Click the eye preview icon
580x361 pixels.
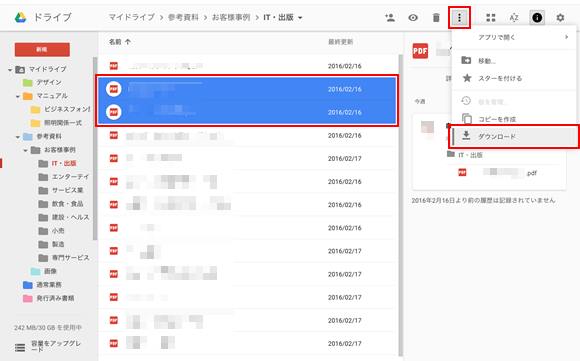[413, 17]
